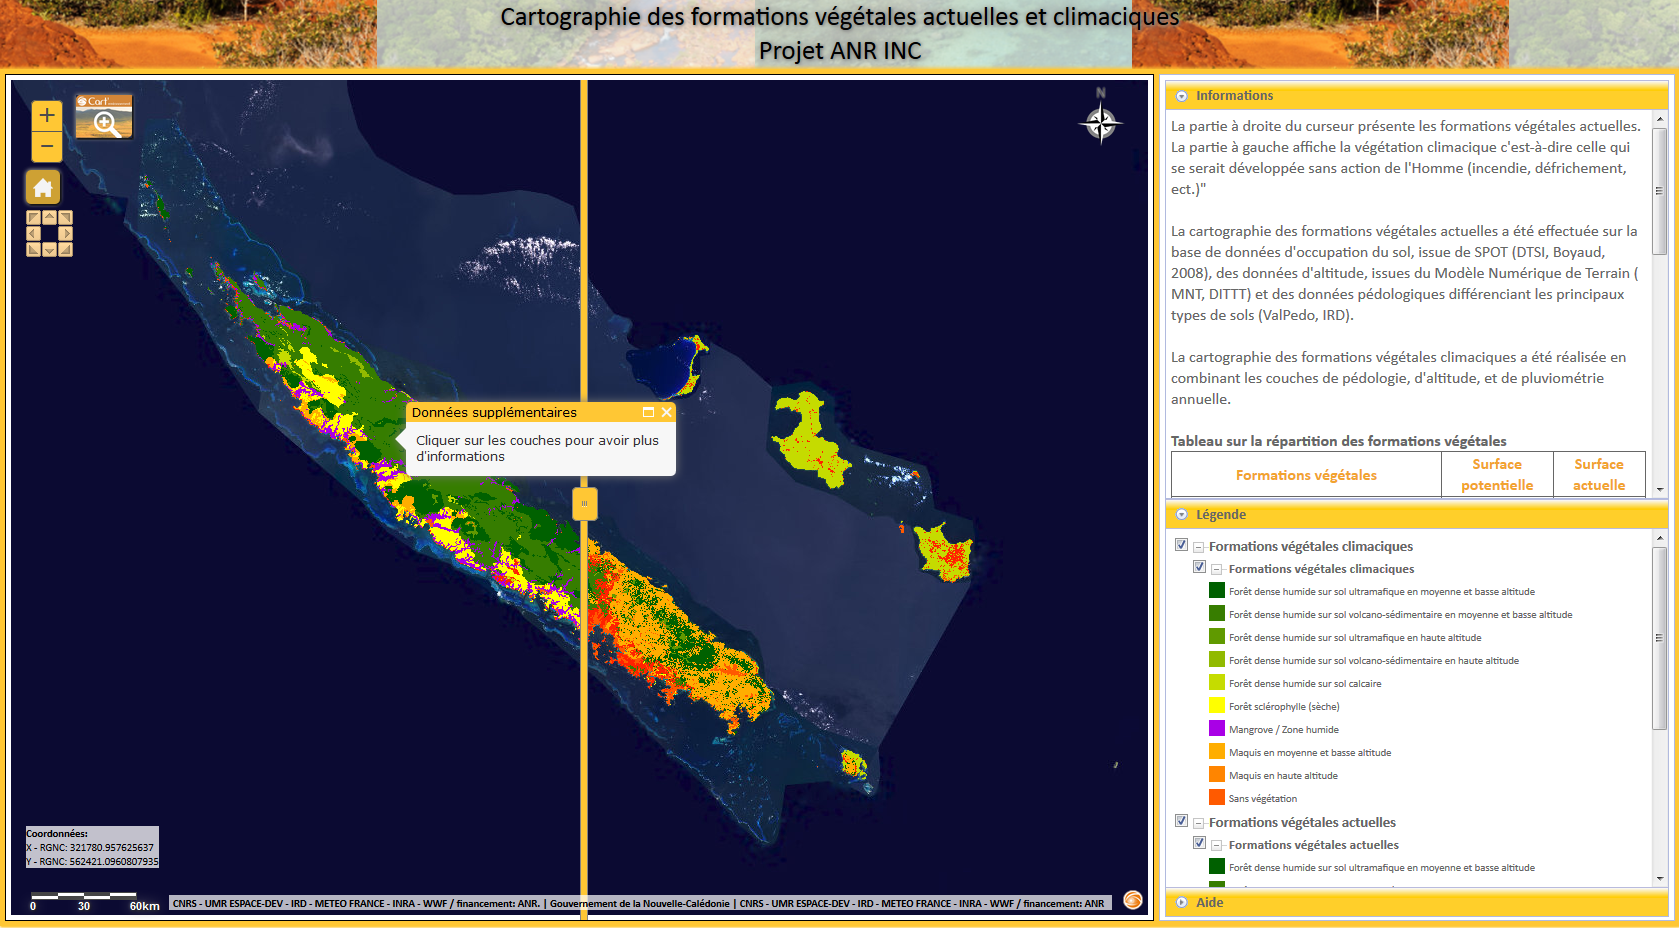Collapse the top-level Formations végétales actuelles tree node
1679x928 pixels.
tap(1198, 823)
